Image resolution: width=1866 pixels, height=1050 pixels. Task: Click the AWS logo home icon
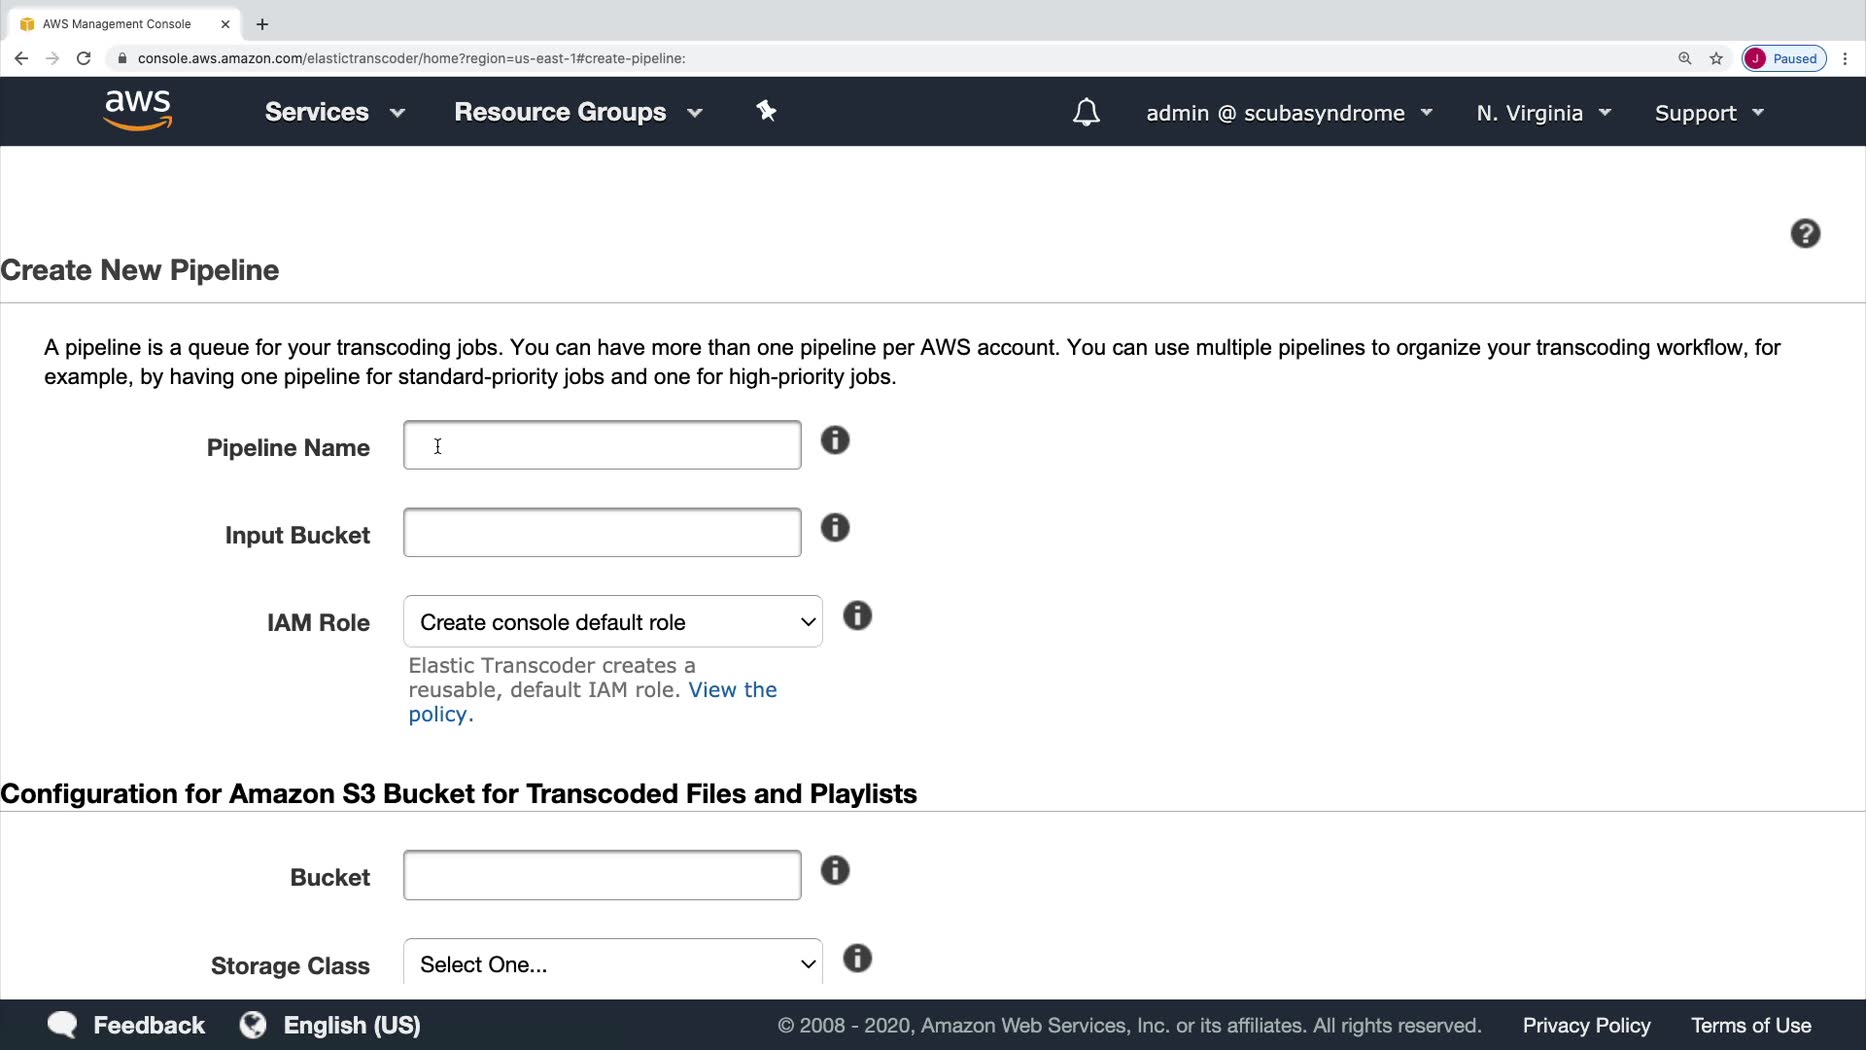click(x=138, y=111)
